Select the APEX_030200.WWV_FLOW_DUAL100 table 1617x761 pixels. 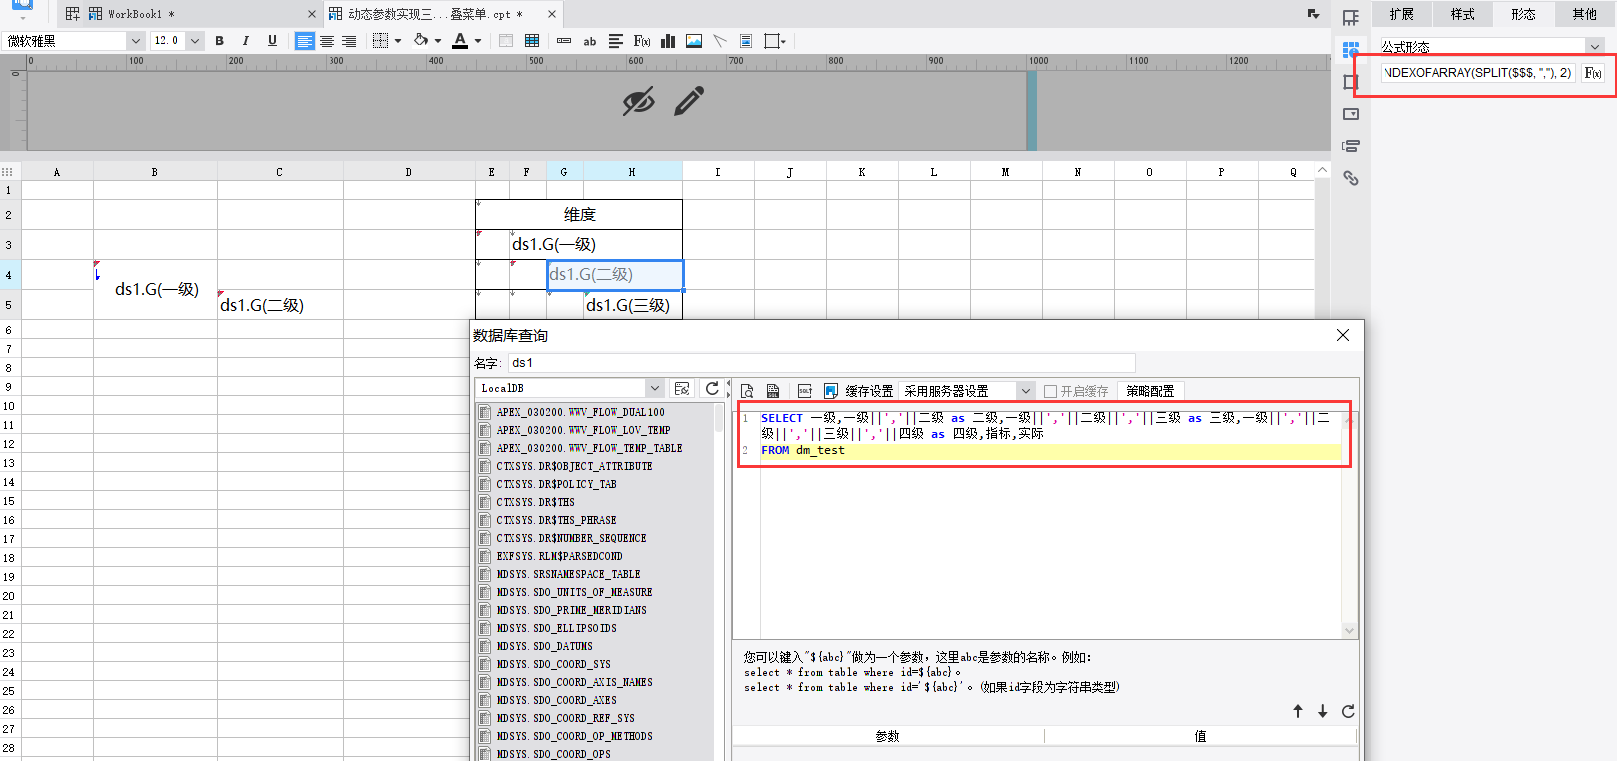[x=580, y=412]
